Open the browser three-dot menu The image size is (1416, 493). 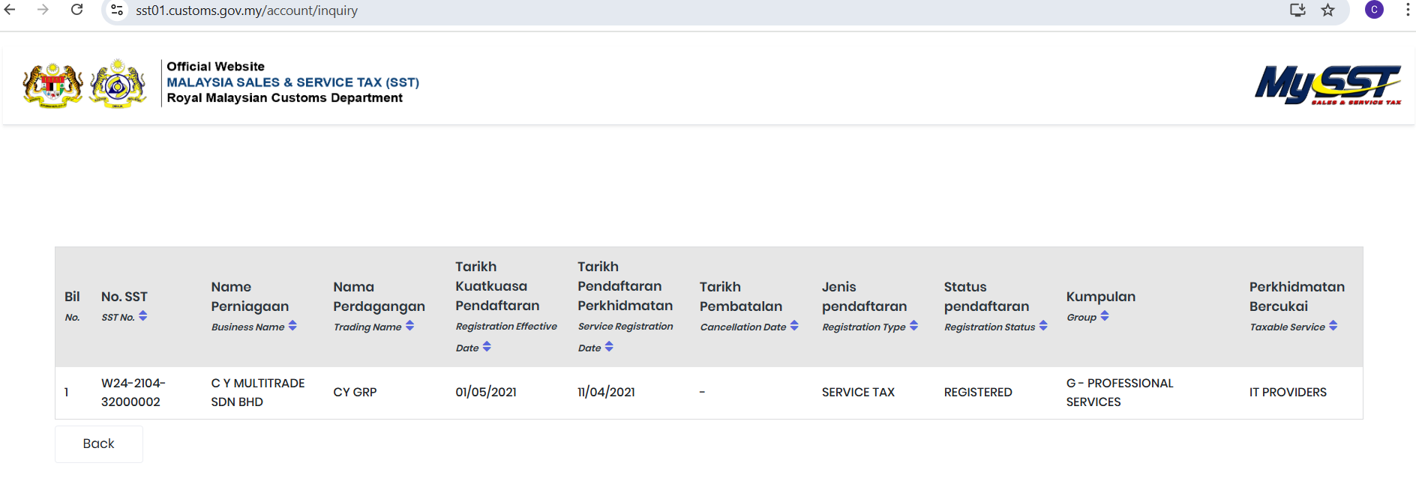coord(1407,10)
